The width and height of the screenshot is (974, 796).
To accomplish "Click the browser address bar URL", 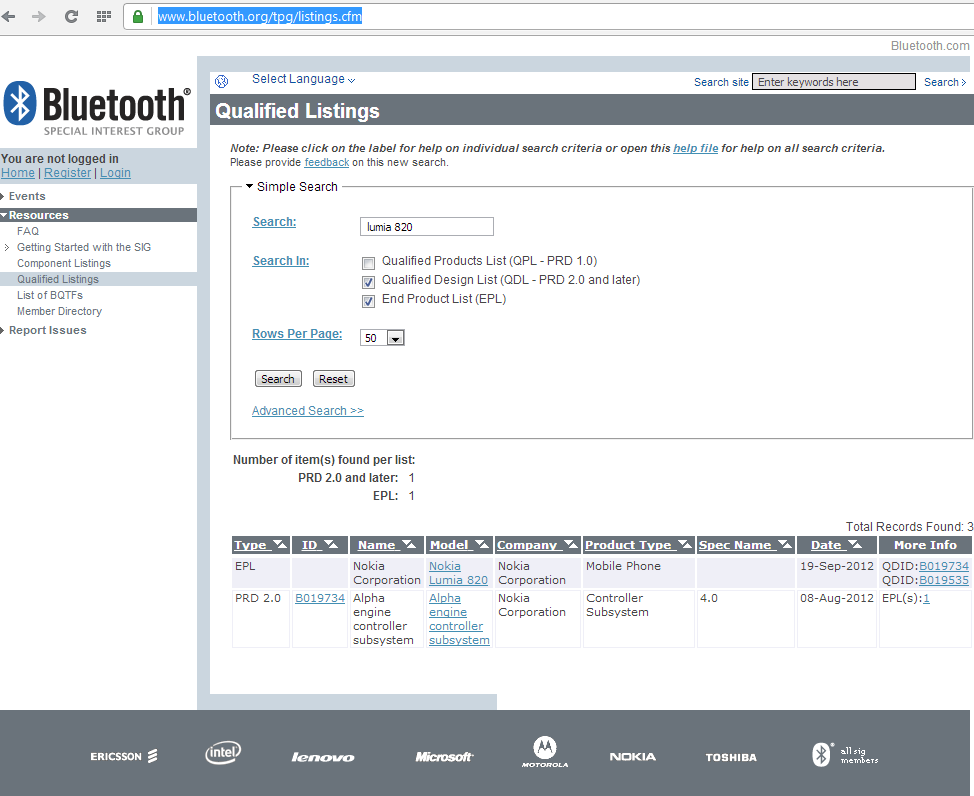I will coord(260,16).
